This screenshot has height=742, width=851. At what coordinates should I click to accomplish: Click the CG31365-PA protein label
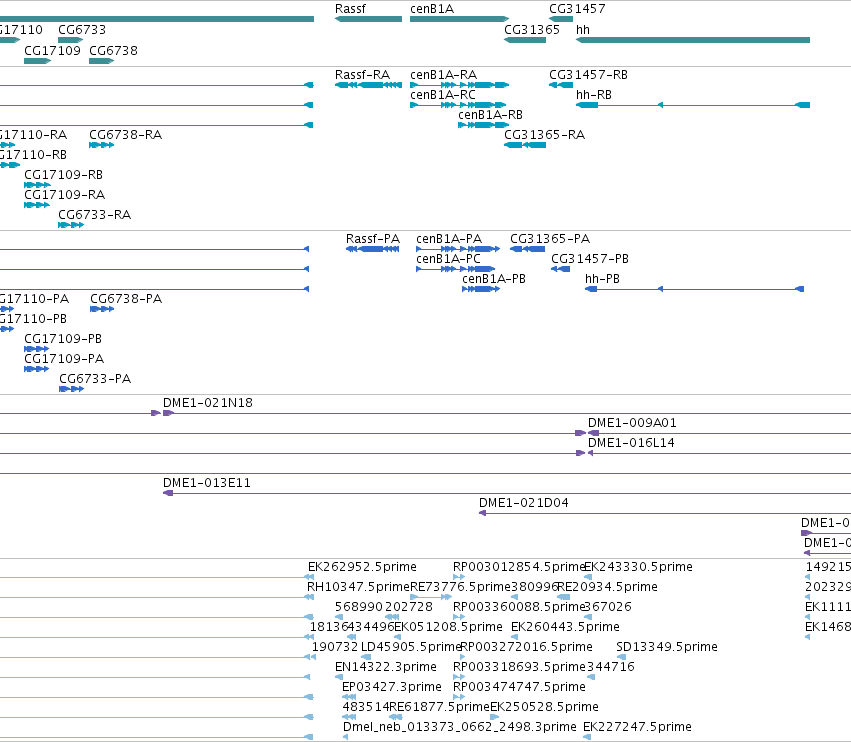[x=550, y=239]
